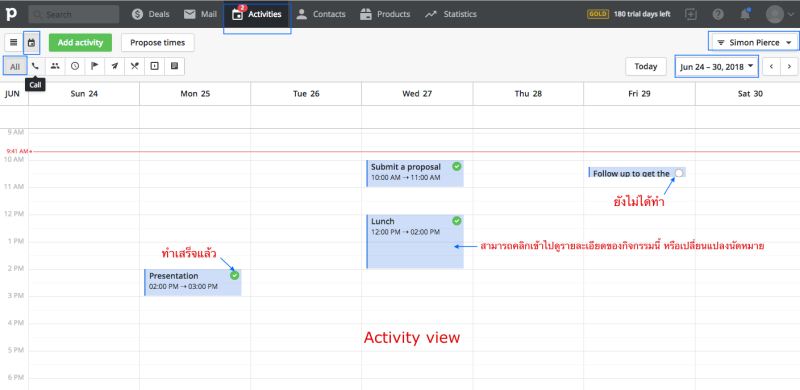Click the Add activity button
Viewport: 800px width, 390px height.
[x=80, y=43]
